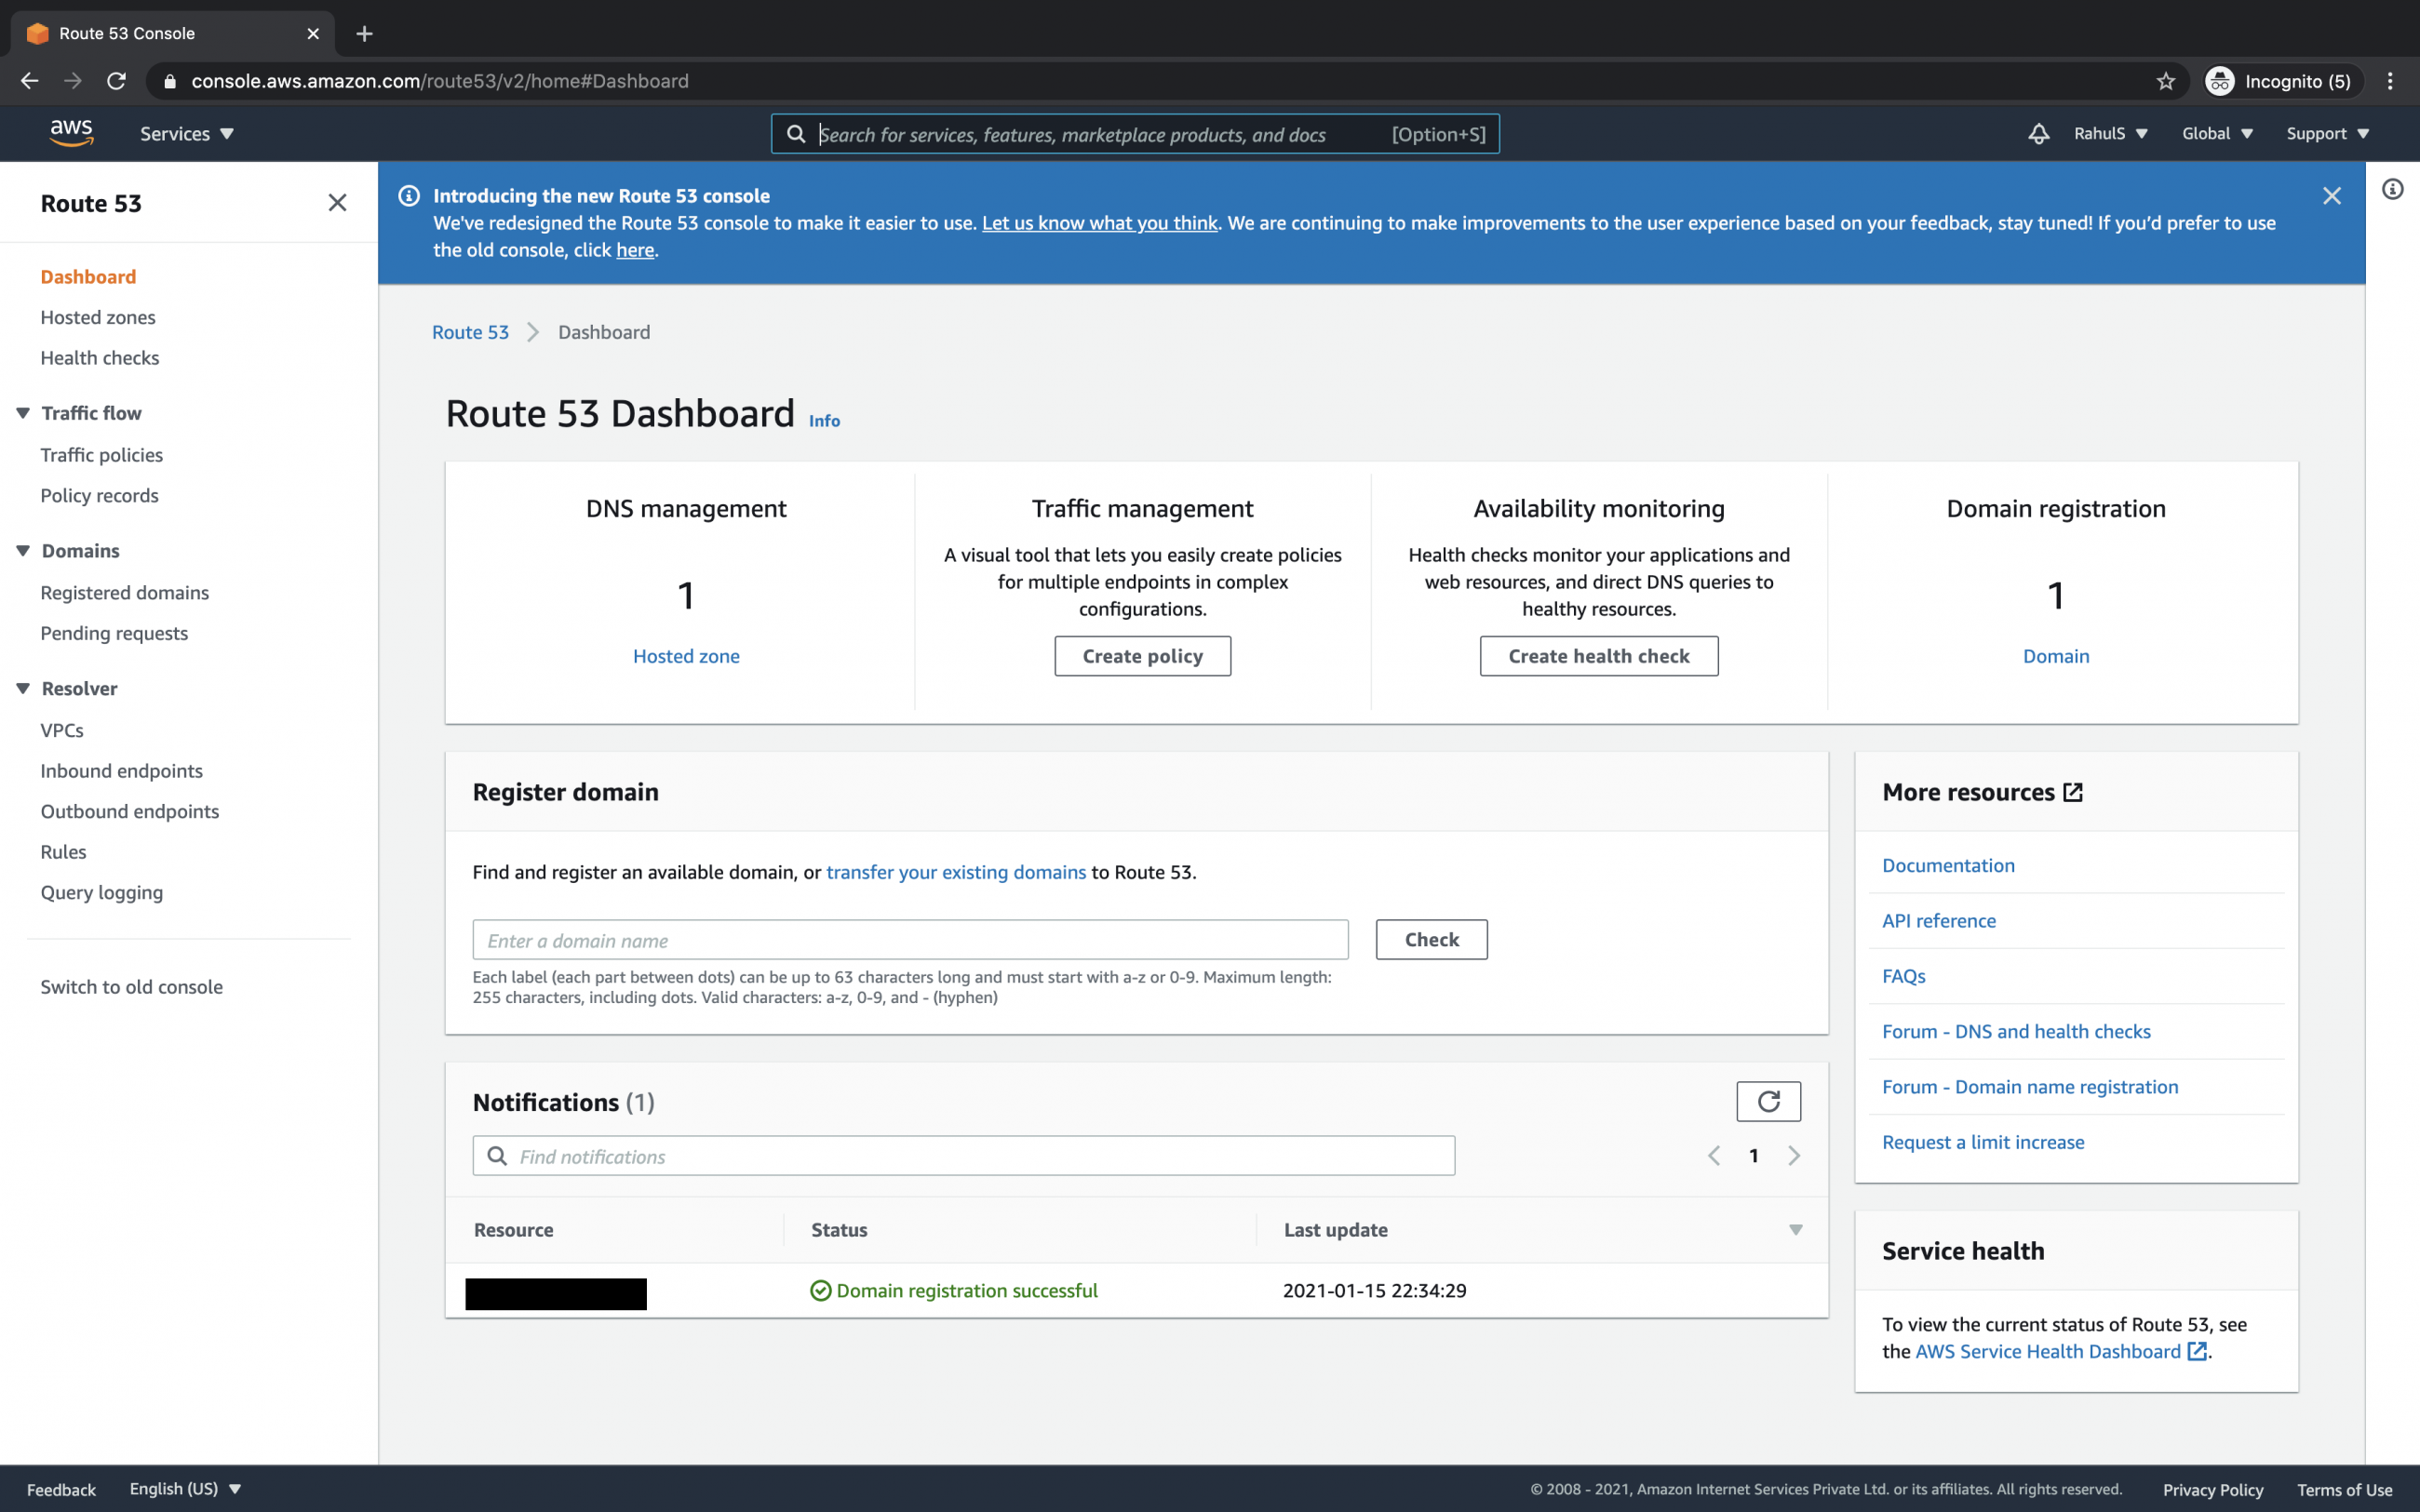Click the More resources external link icon
This screenshot has width=2420, height=1512.
coord(2071,791)
